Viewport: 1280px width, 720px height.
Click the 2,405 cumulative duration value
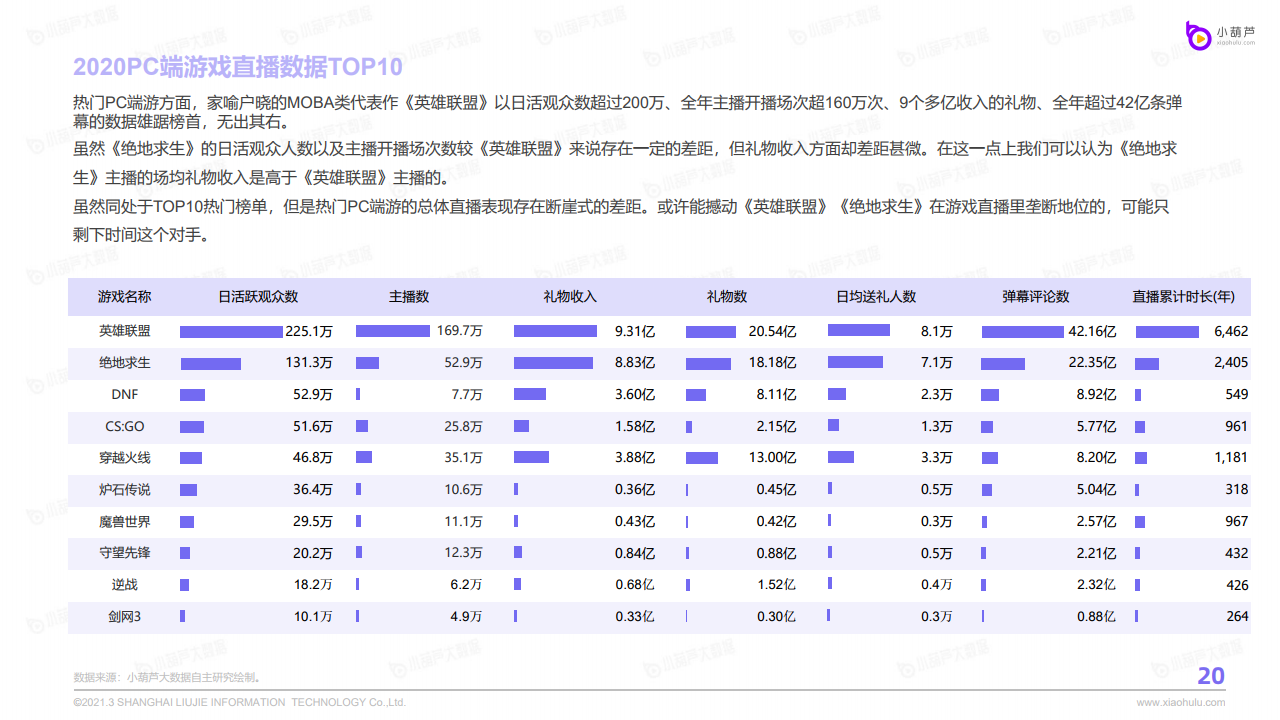[1231, 363]
